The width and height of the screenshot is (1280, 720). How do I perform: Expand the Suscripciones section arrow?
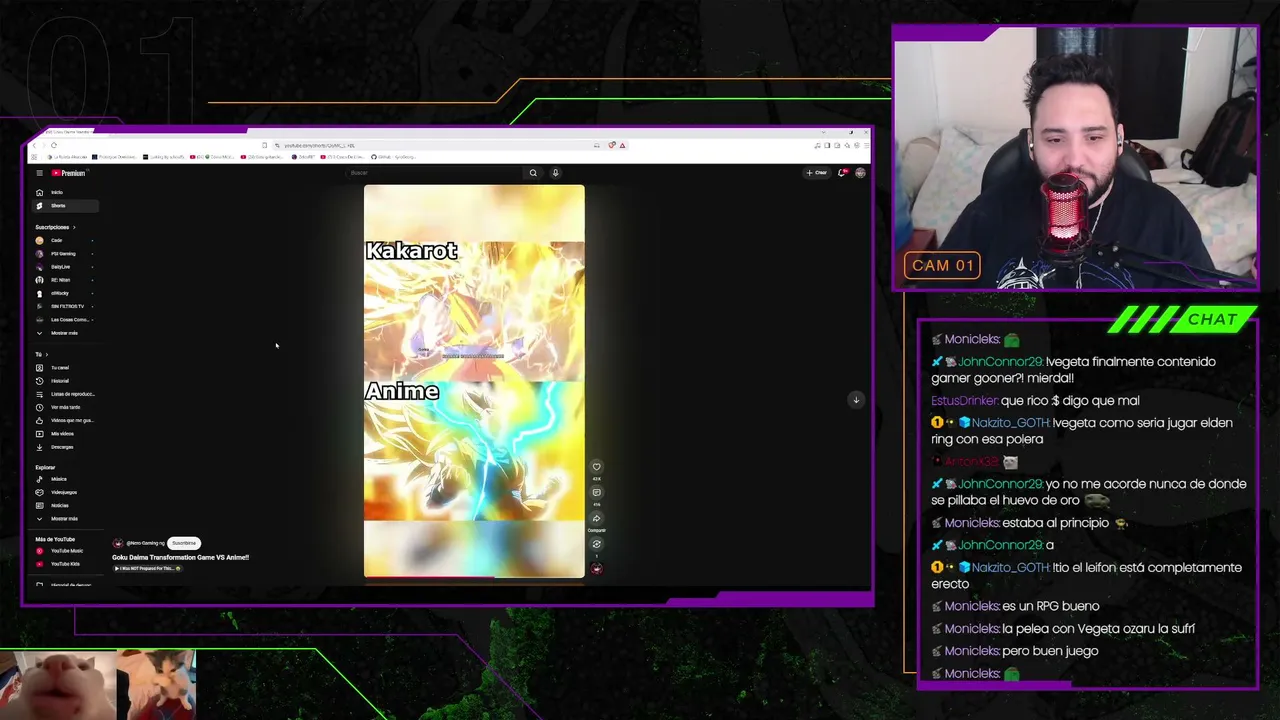point(73,227)
